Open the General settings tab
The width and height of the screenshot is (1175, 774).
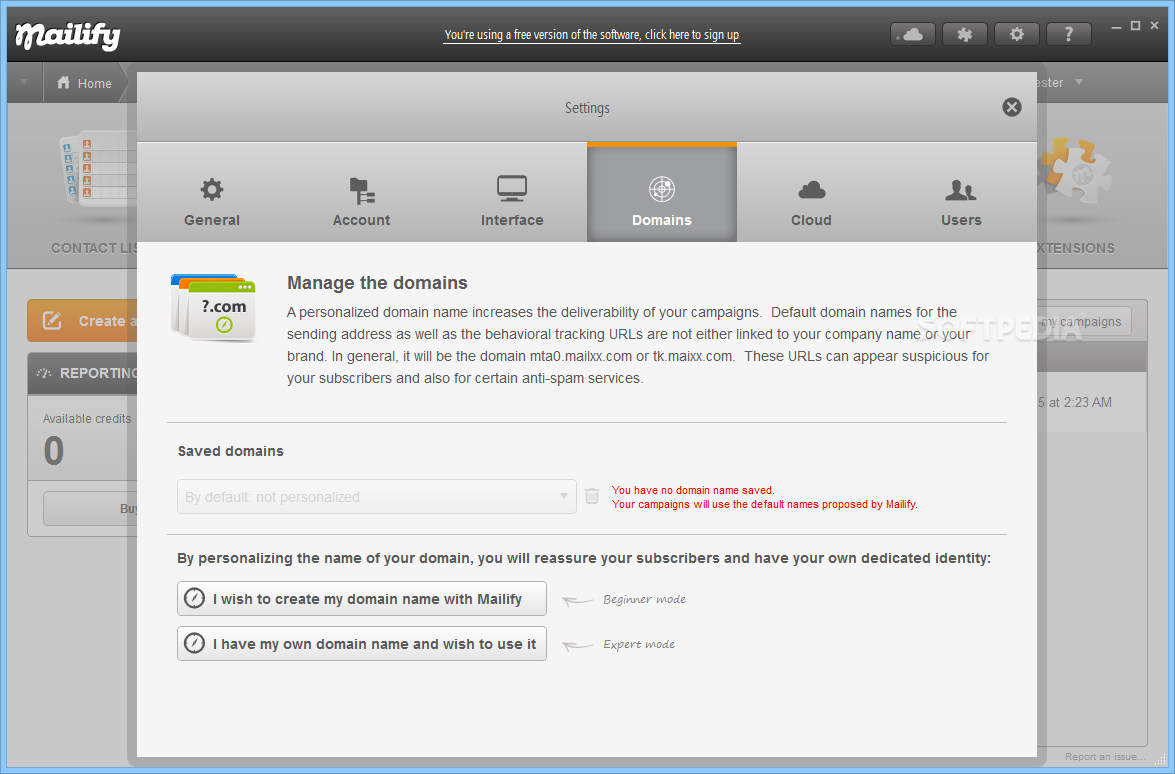(x=212, y=193)
